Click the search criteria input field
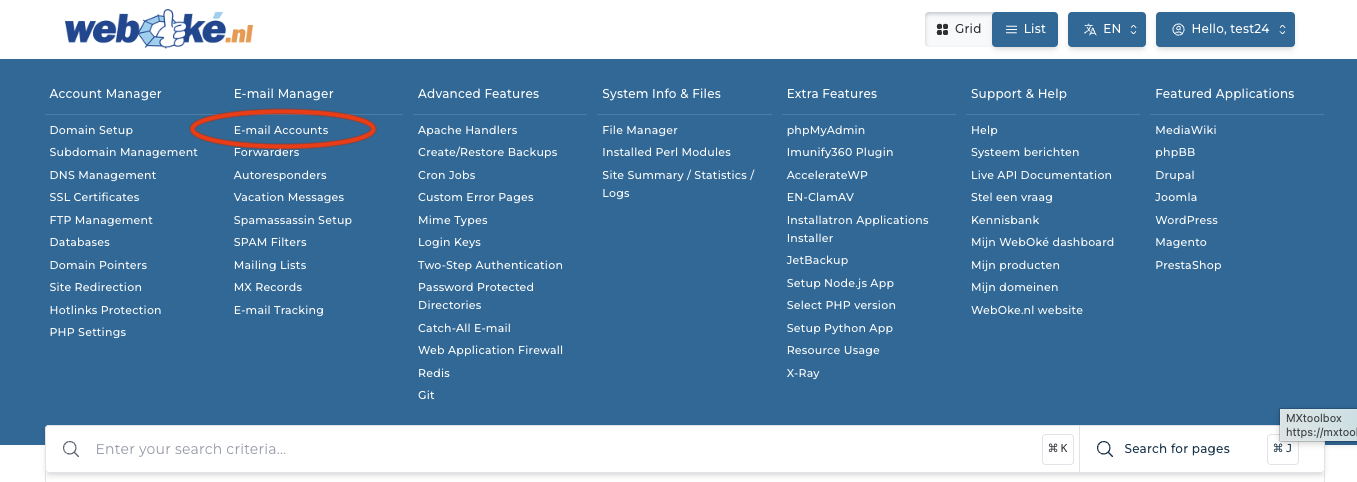The image size is (1357, 482). [x=560, y=449]
